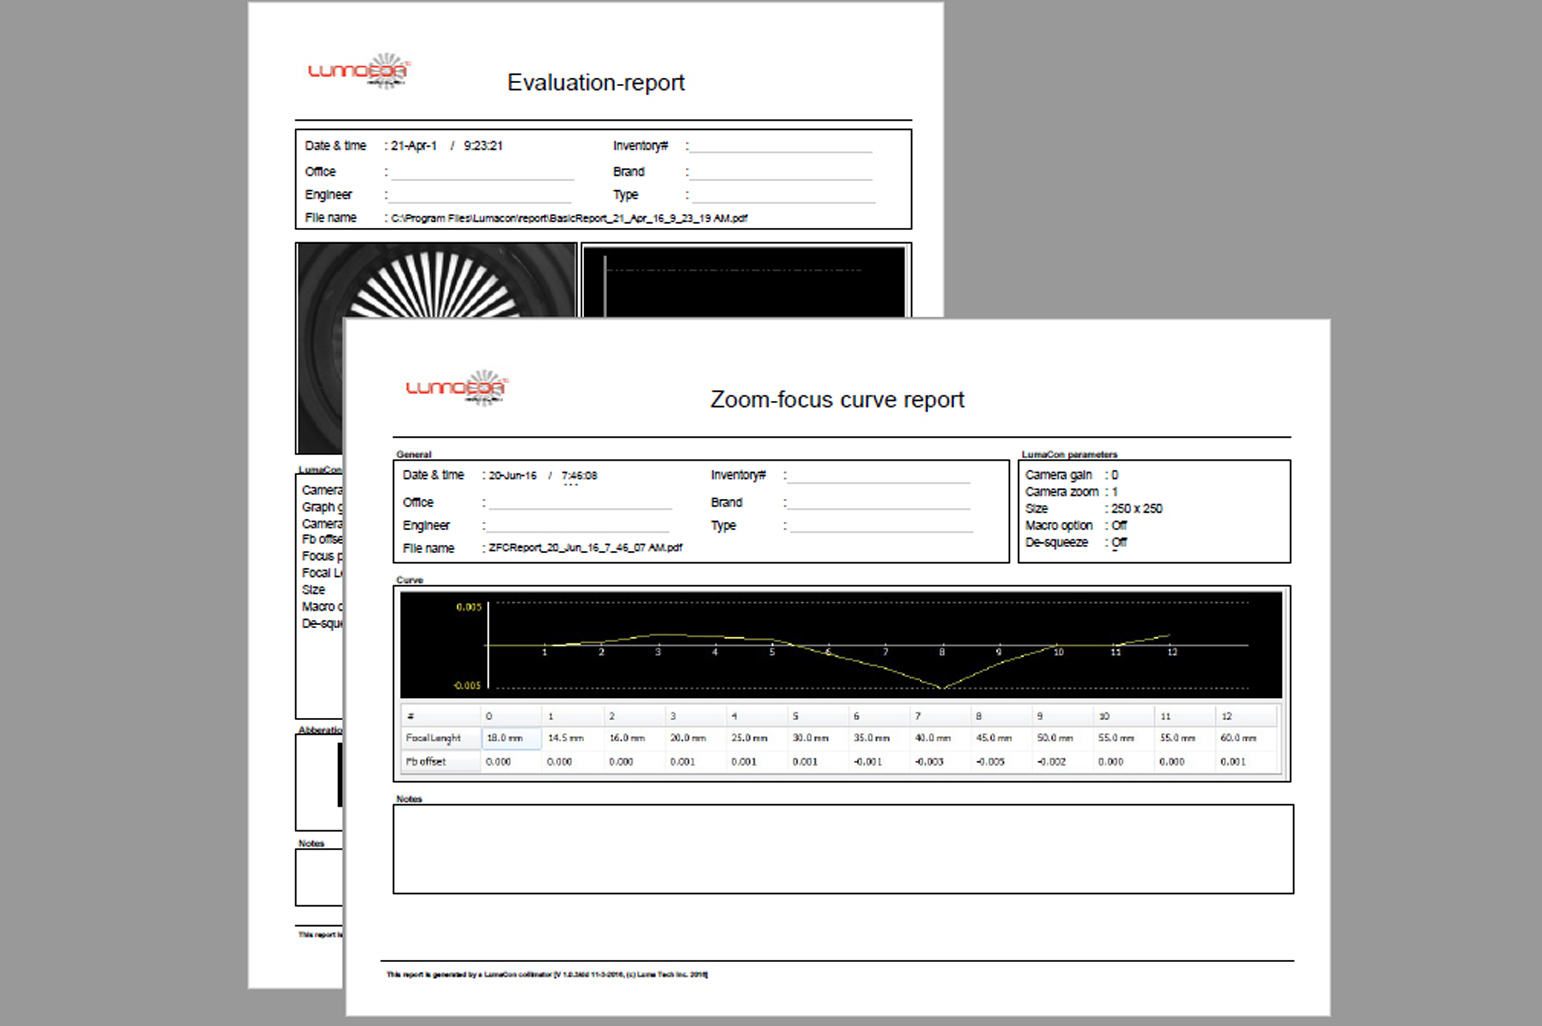Click the Camera zoom value 1
Viewport: 1542px width, 1026px height.
pos(1115,492)
